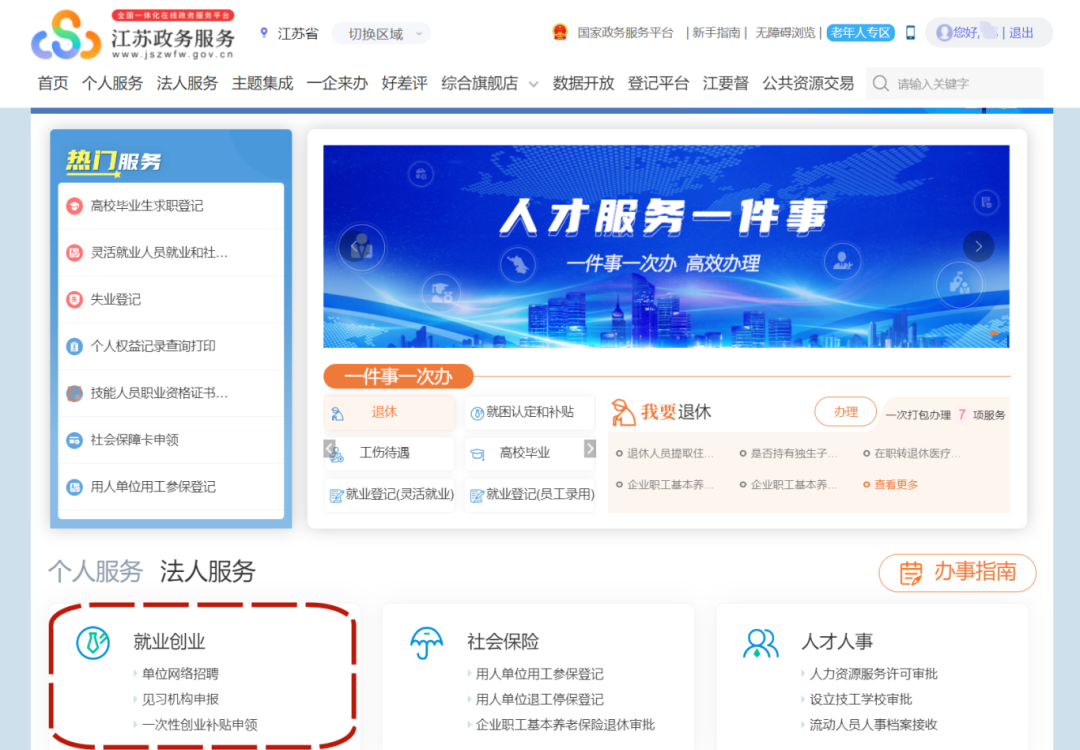Click the 就业创业 tie icon
The width and height of the screenshot is (1080, 750).
point(93,643)
